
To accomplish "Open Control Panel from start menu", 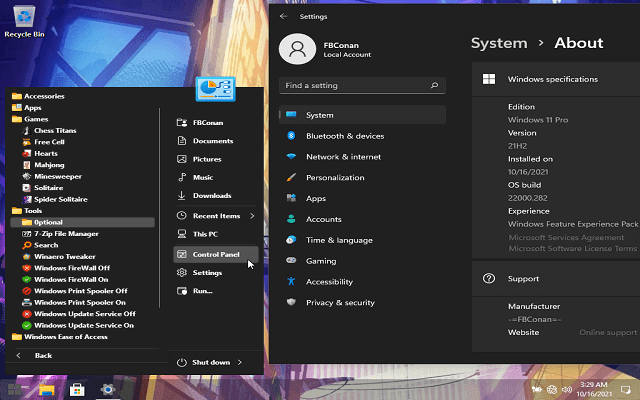I will click(216, 254).
